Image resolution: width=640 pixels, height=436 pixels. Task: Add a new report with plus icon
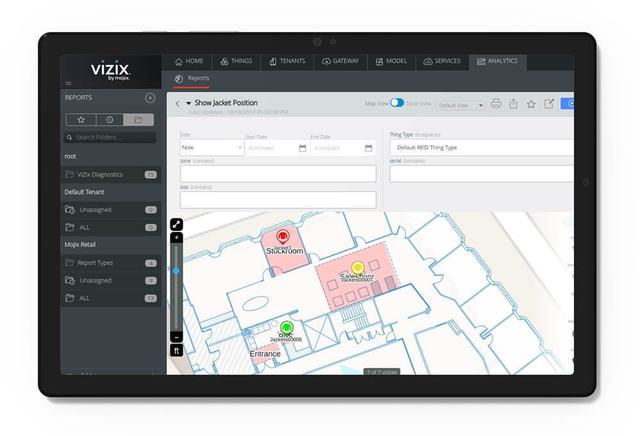point(150,98)
